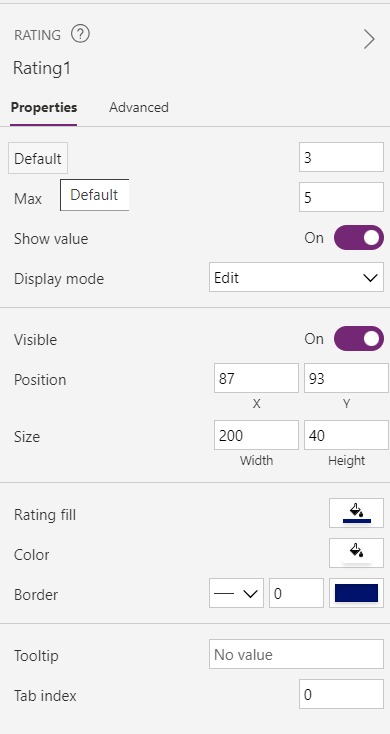Click the help question mark icon next to RATING

pos(80,34)
